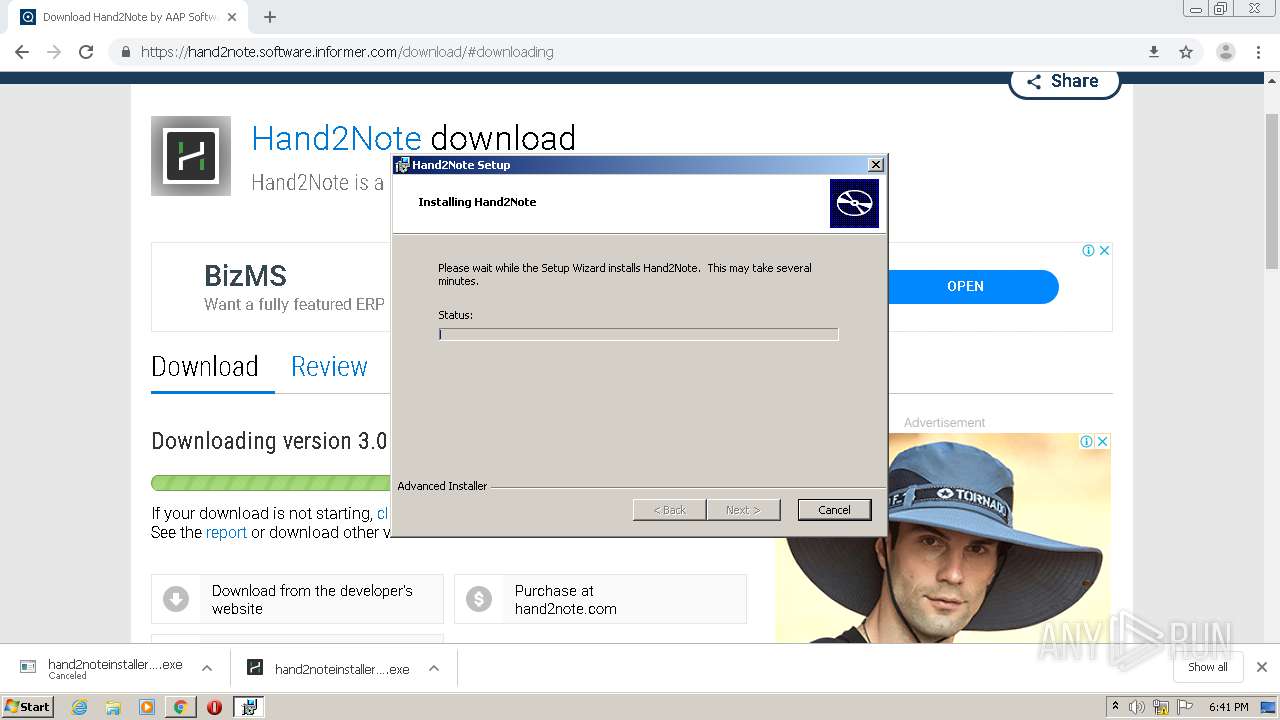
Task: Open a new browser tab
Action: pyautogui.click(x=270, y=17)
